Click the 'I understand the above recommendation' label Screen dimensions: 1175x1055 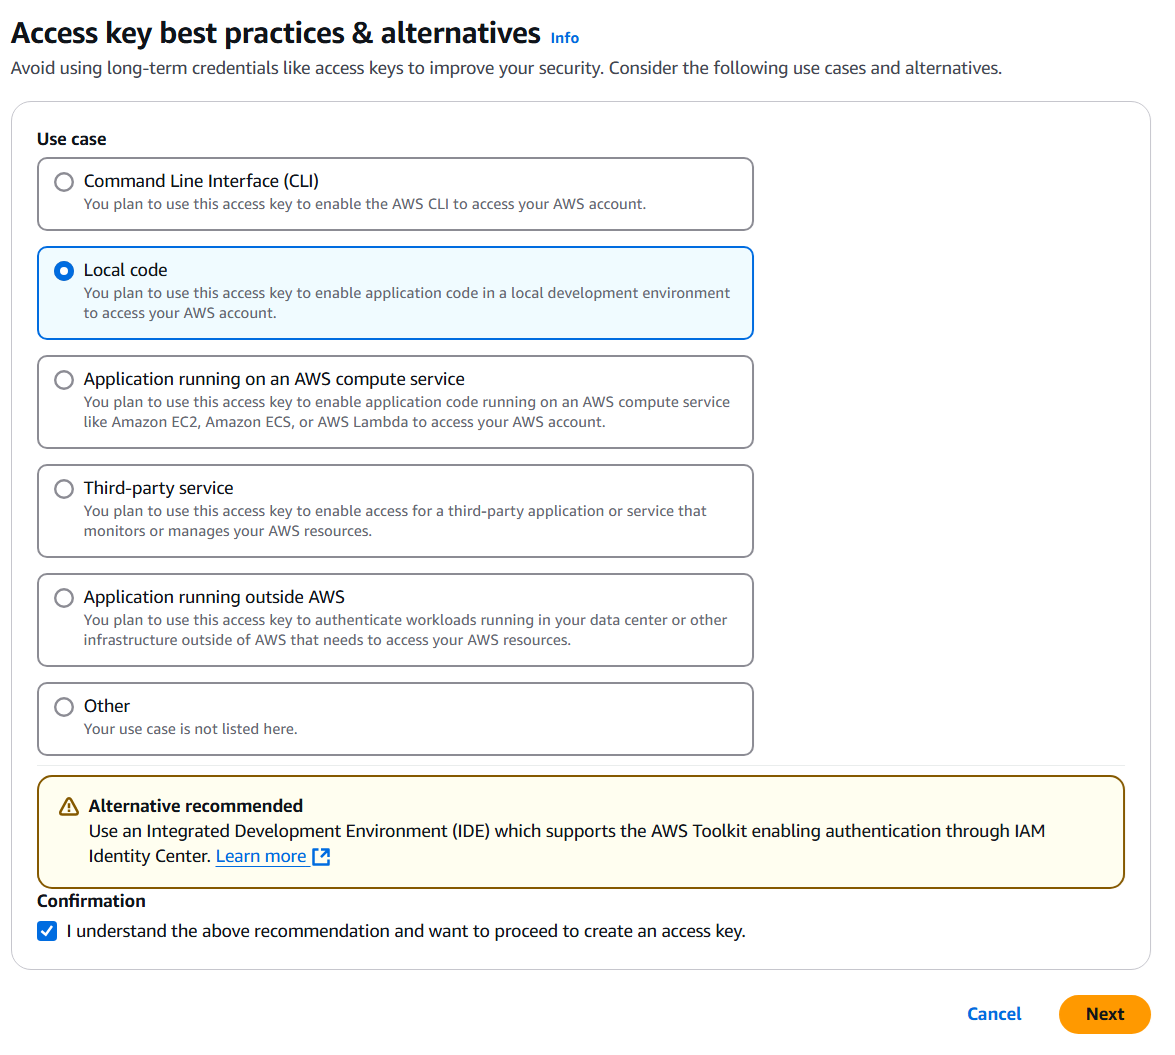(x=406, y=932)
